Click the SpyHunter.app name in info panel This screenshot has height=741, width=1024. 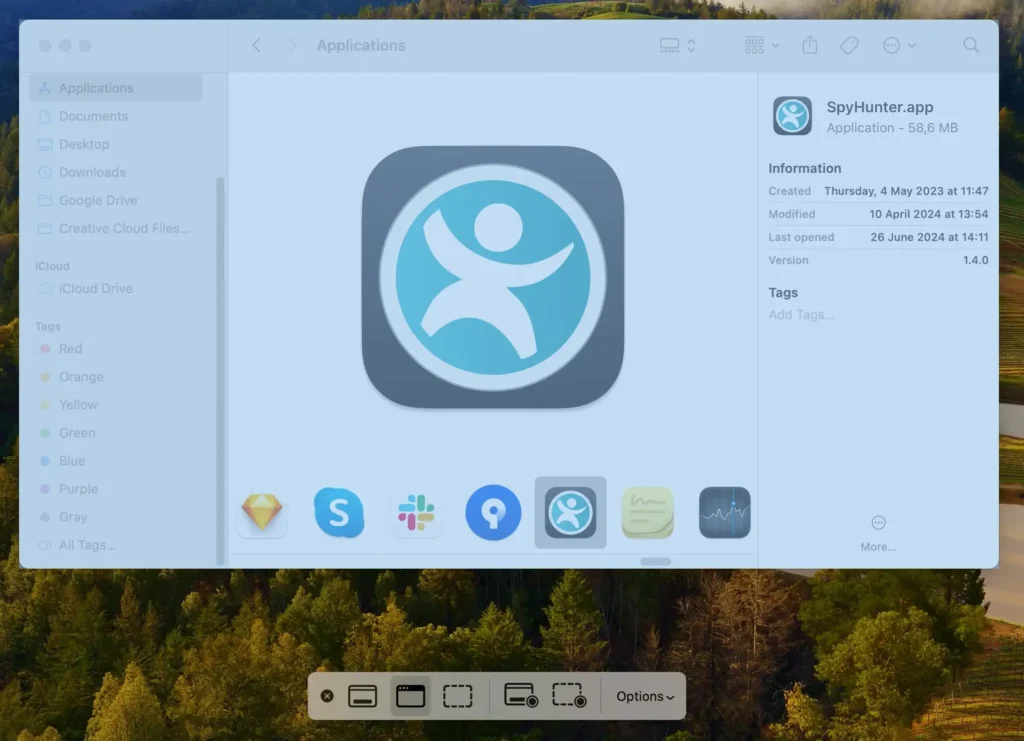[880, 107]
